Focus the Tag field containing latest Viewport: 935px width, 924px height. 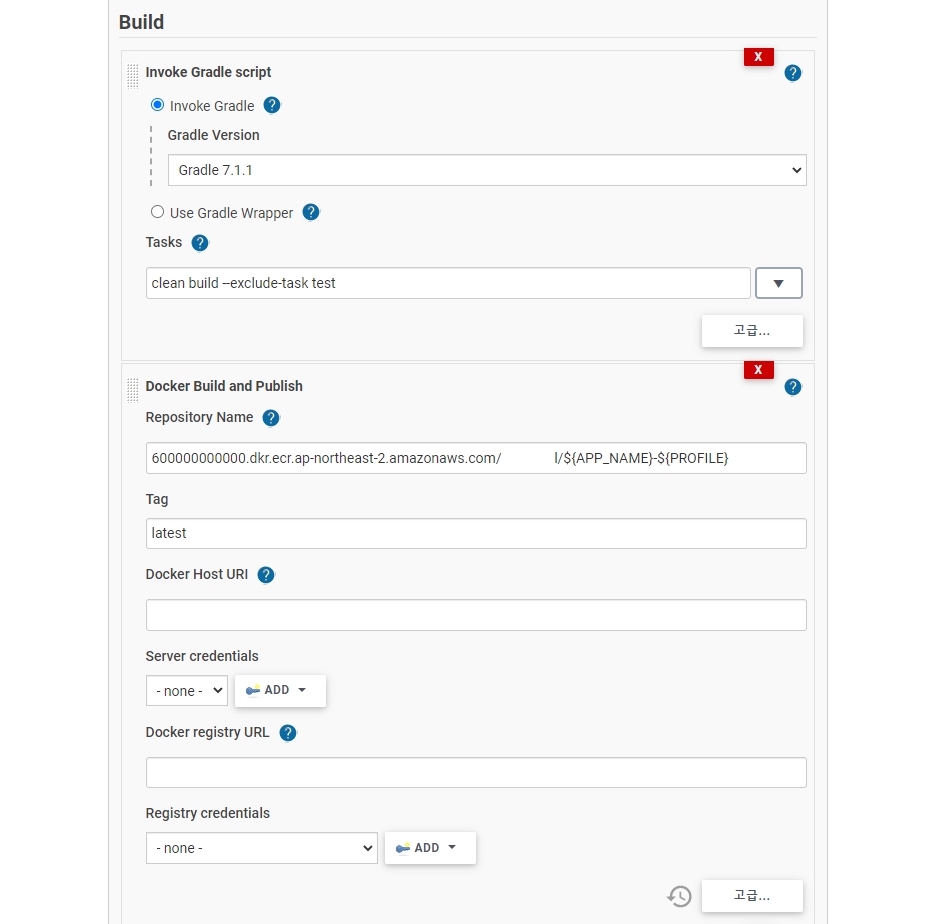[x=476, y=533]
